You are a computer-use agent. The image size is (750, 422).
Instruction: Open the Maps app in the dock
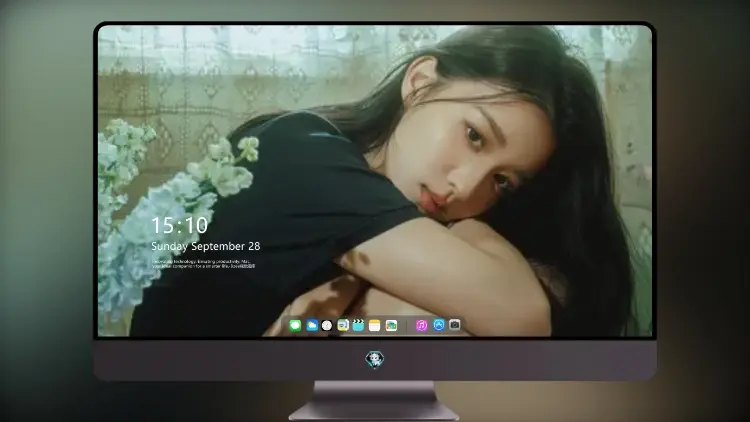point(343,326)
